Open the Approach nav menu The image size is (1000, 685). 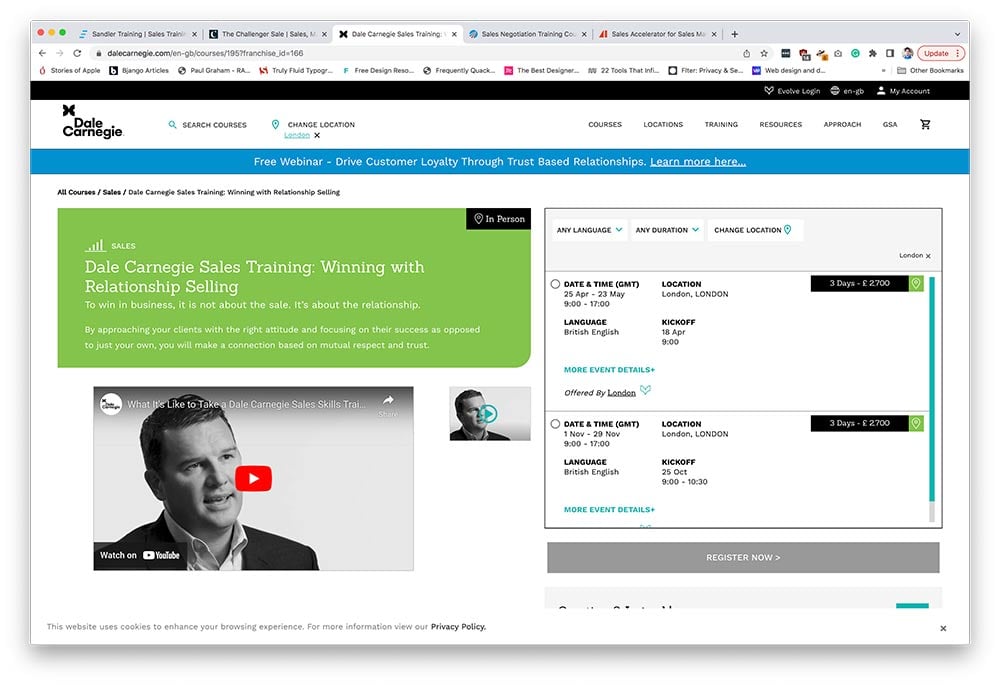coord(842,124)
